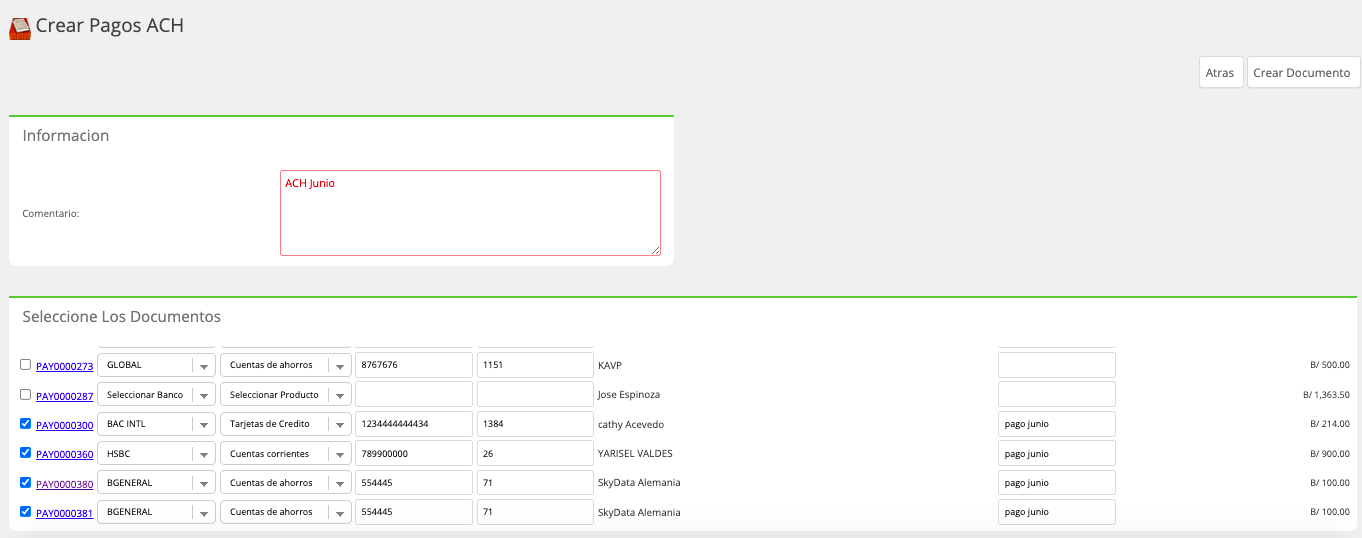The image size is (1362, 538).
Task: Uncheck the box for PAY0000380
Action: point(26,482)
